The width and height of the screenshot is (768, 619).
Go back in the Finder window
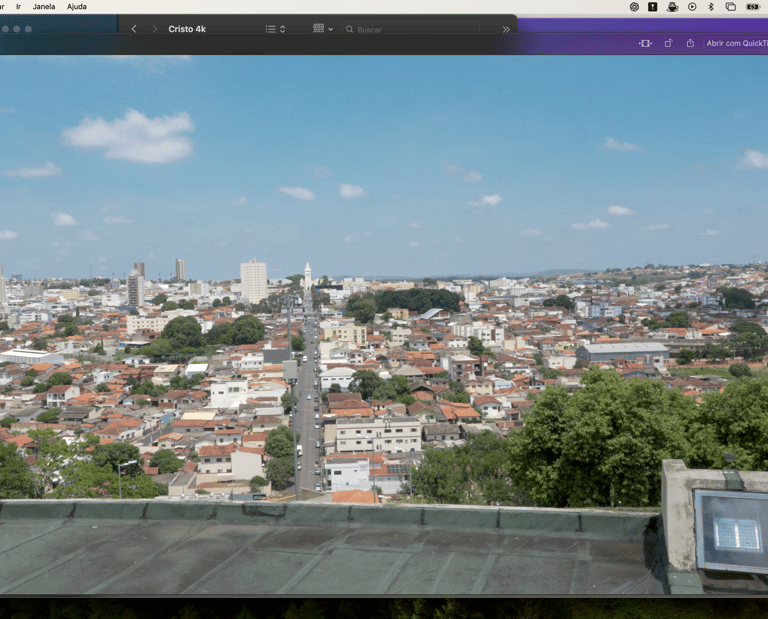click(134, 29)
